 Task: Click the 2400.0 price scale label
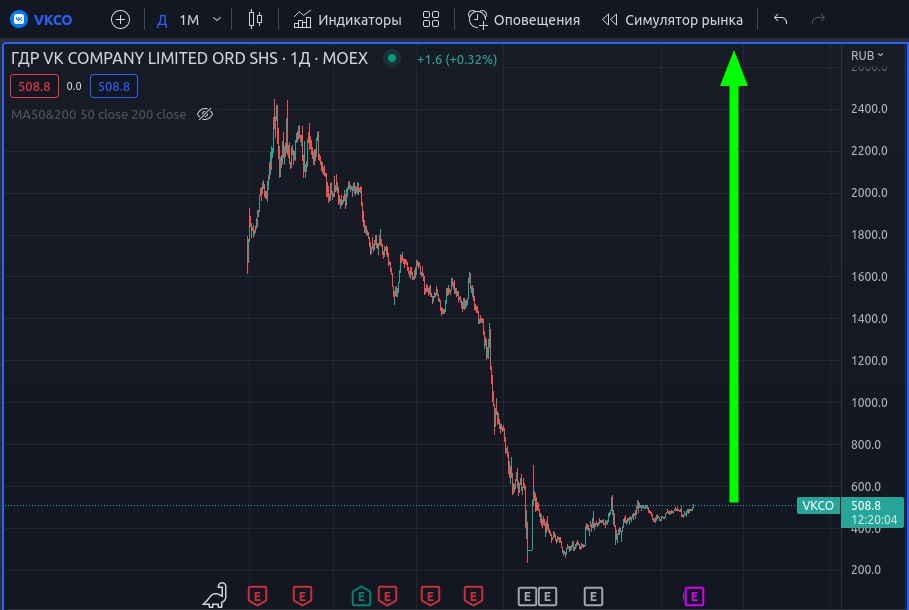[869, 108]
